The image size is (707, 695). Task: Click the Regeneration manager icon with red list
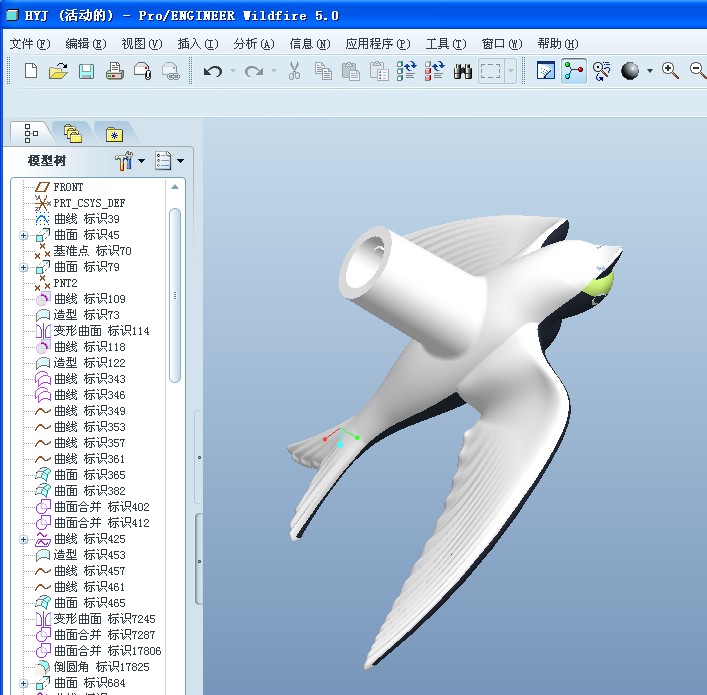434,71
